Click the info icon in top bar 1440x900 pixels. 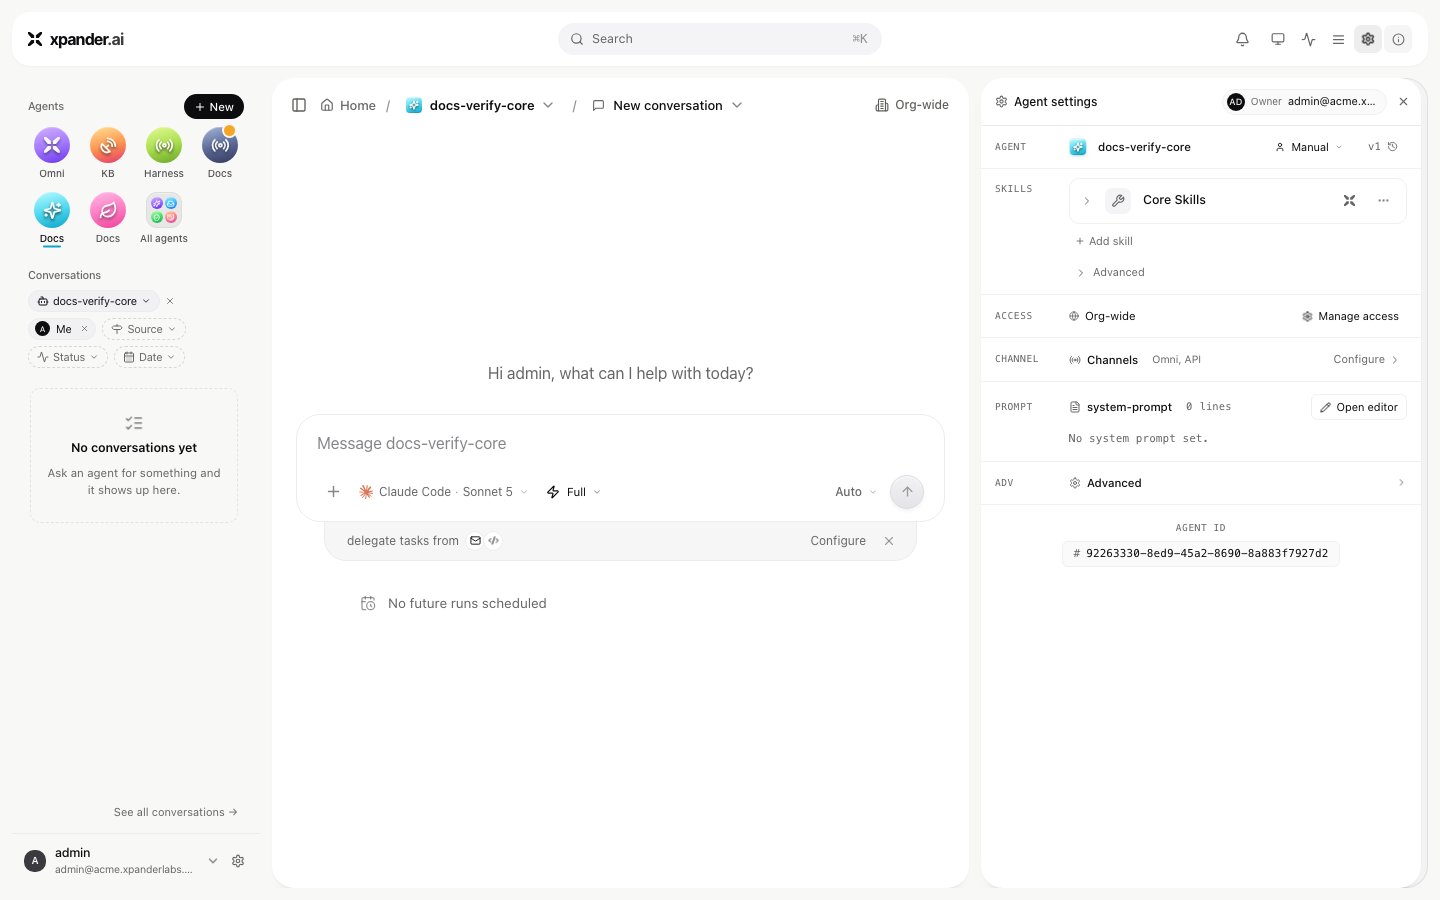pos(1399,39)
